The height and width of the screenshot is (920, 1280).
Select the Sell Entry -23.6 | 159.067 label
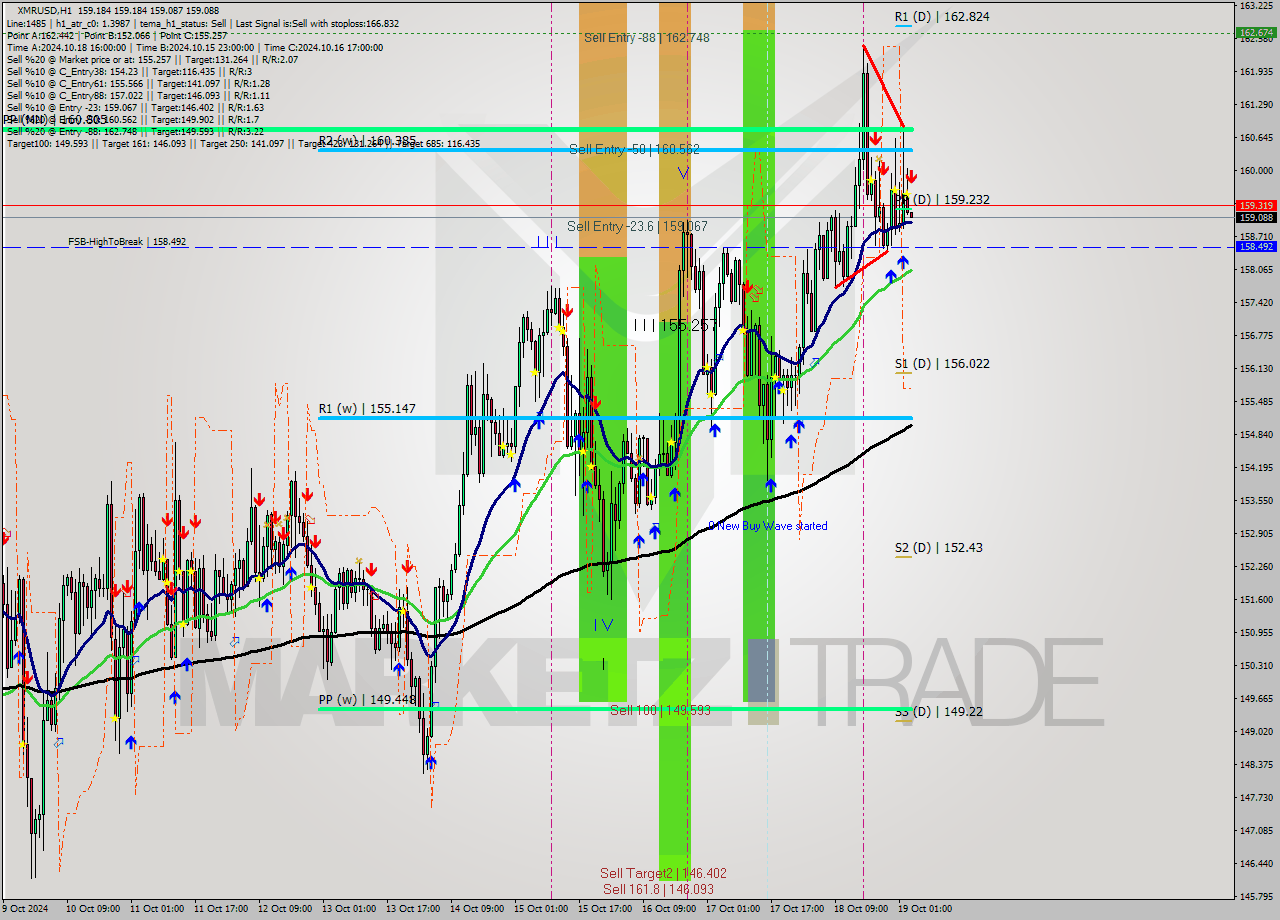pos(637,227)
